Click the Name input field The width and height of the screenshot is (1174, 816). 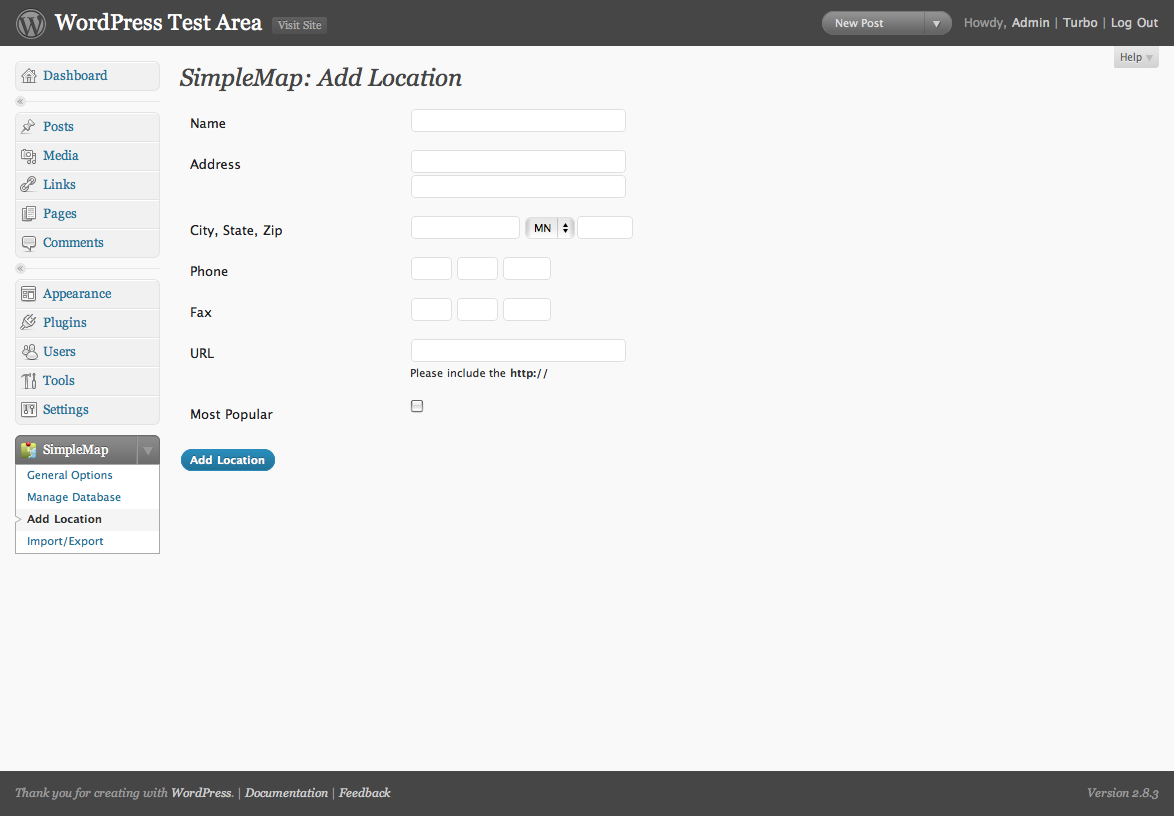click(518, 121)
